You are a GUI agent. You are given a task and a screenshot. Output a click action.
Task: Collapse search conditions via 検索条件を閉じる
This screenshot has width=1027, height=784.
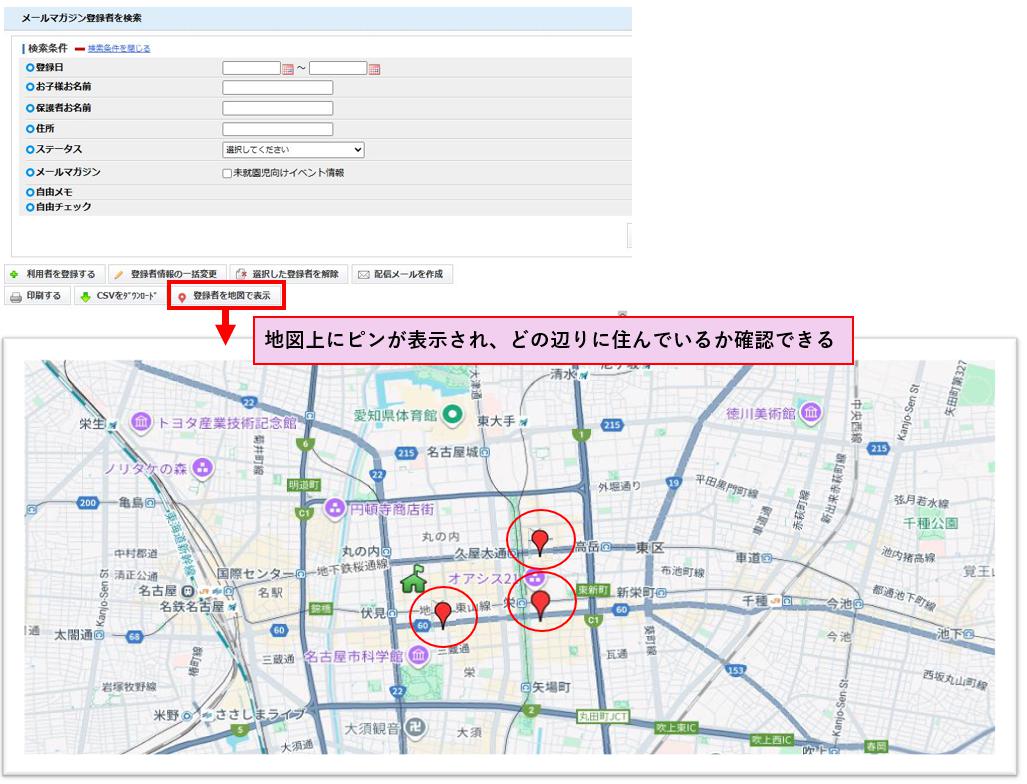[119, 48]
